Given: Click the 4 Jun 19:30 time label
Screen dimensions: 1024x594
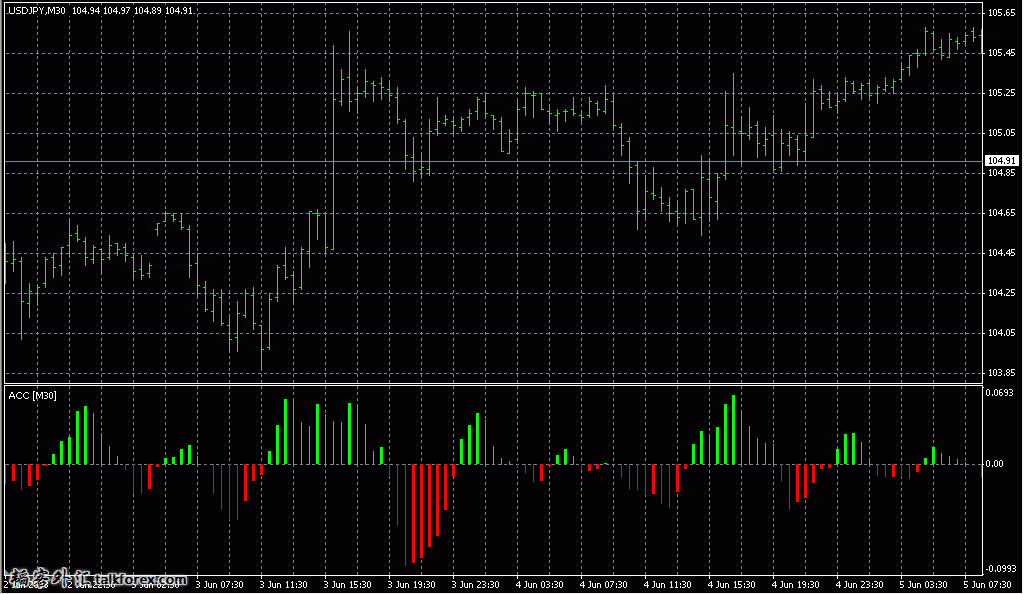Looking at the screenshot, I should pyautogui.click(x=795, y=585).
